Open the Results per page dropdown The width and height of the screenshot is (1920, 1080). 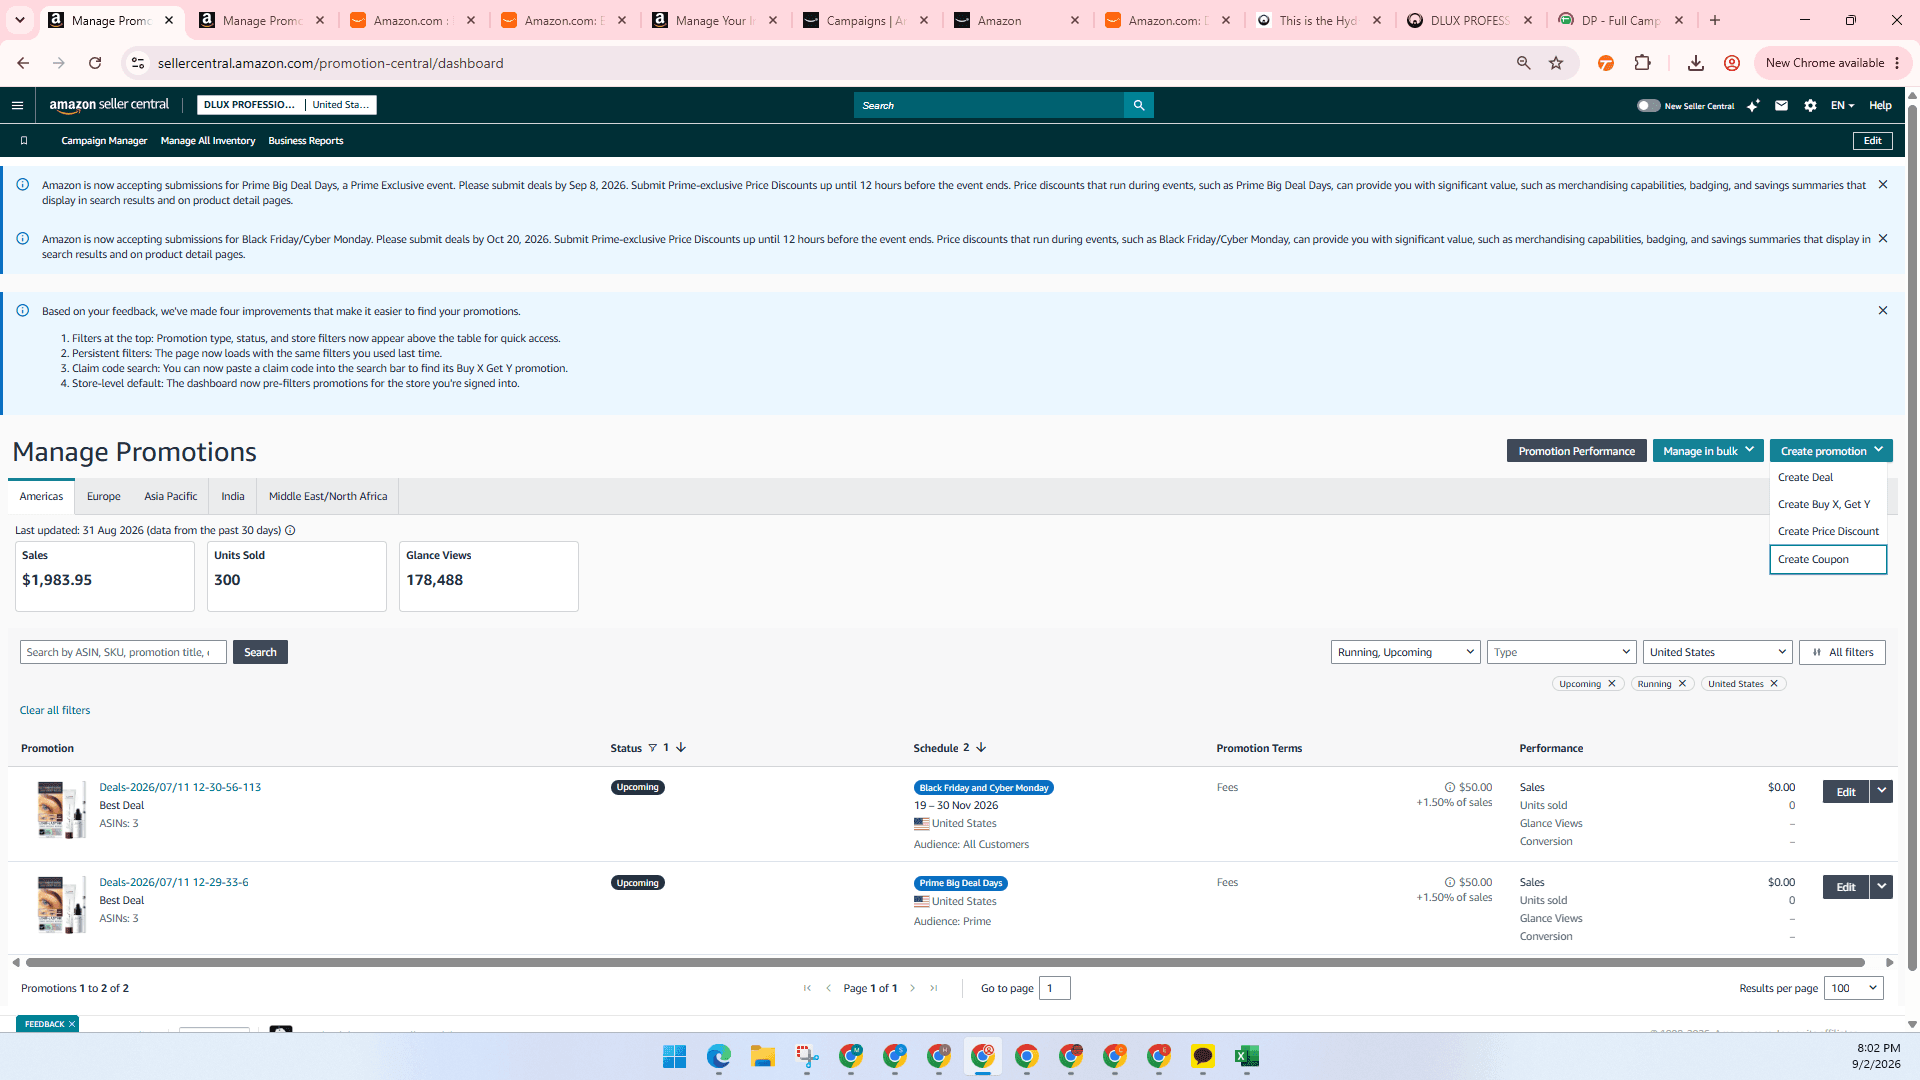[x=1854, y=989]
